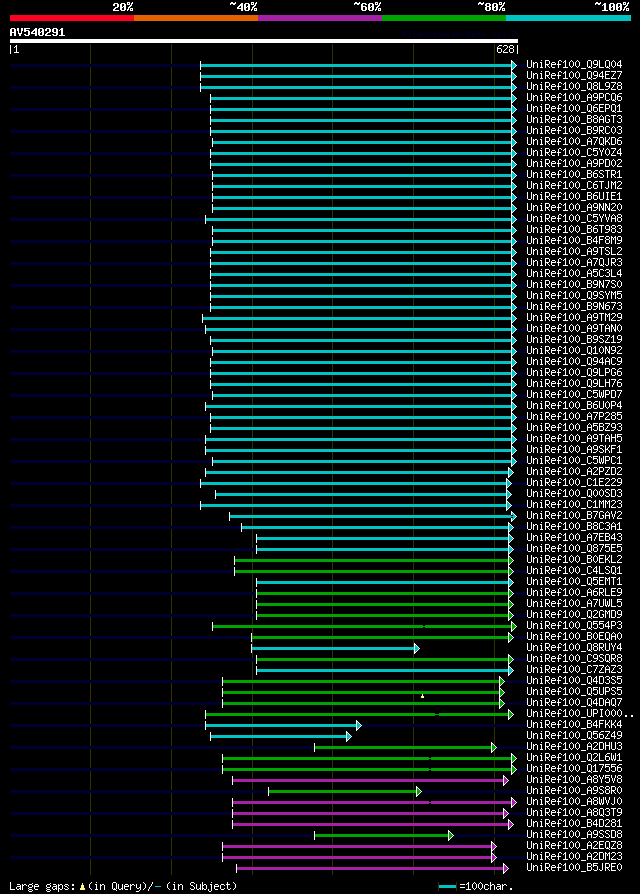Select the UniRef100_Q2L6W1 label
Viewport: 640px width, 894px height.
pyautogui.click(x=574, y=757)
